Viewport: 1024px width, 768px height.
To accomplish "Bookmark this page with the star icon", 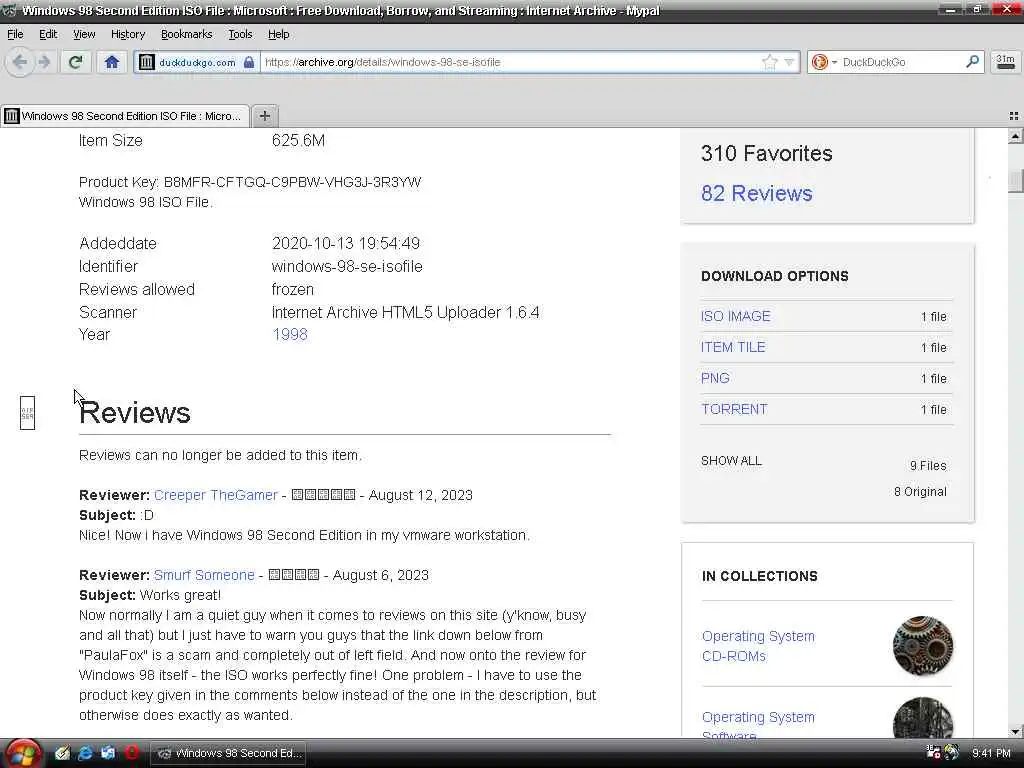I will click(769, 62).
